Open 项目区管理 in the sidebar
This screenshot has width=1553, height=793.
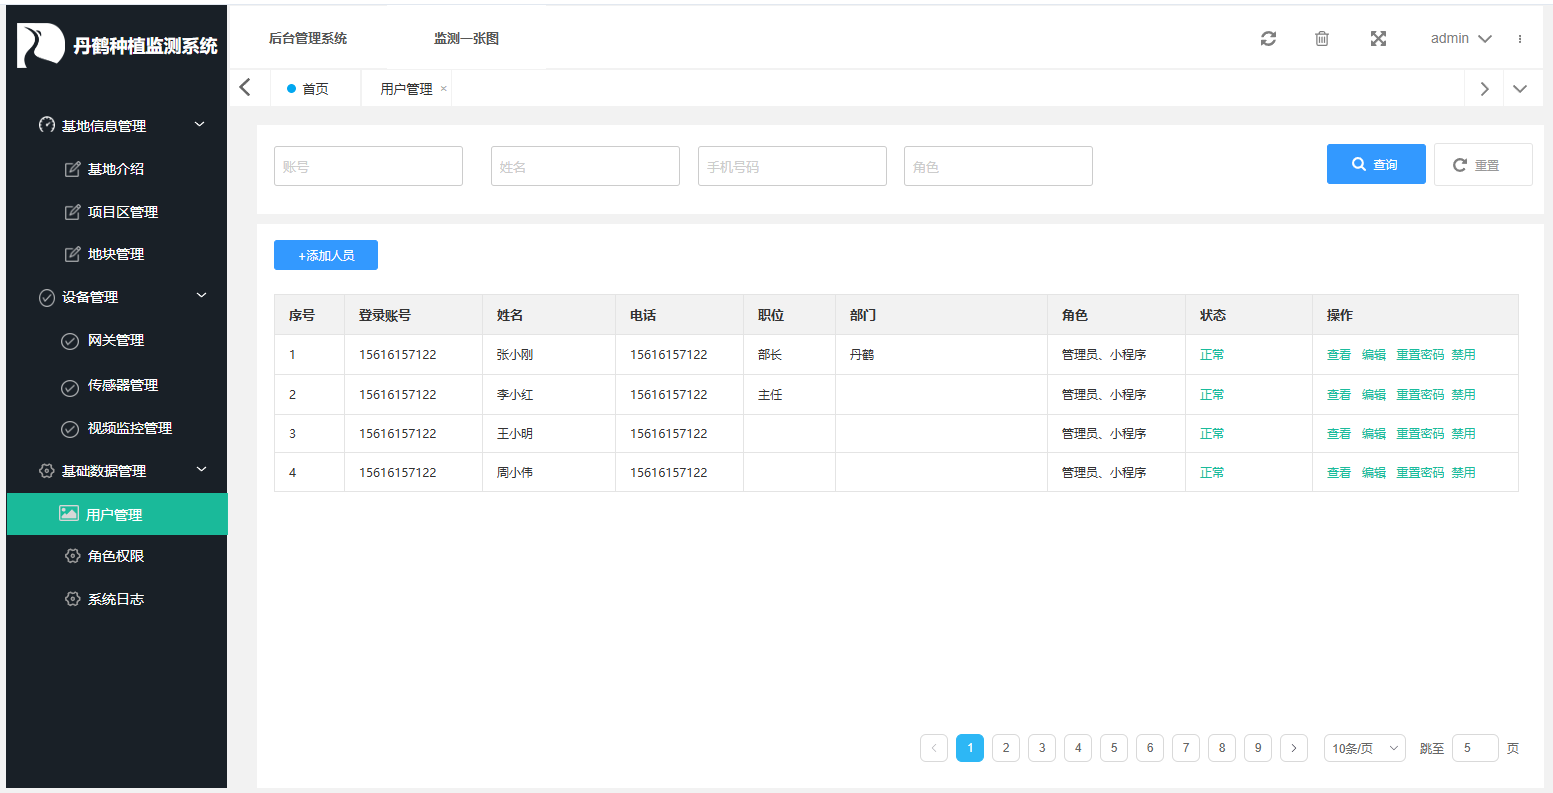123,212
